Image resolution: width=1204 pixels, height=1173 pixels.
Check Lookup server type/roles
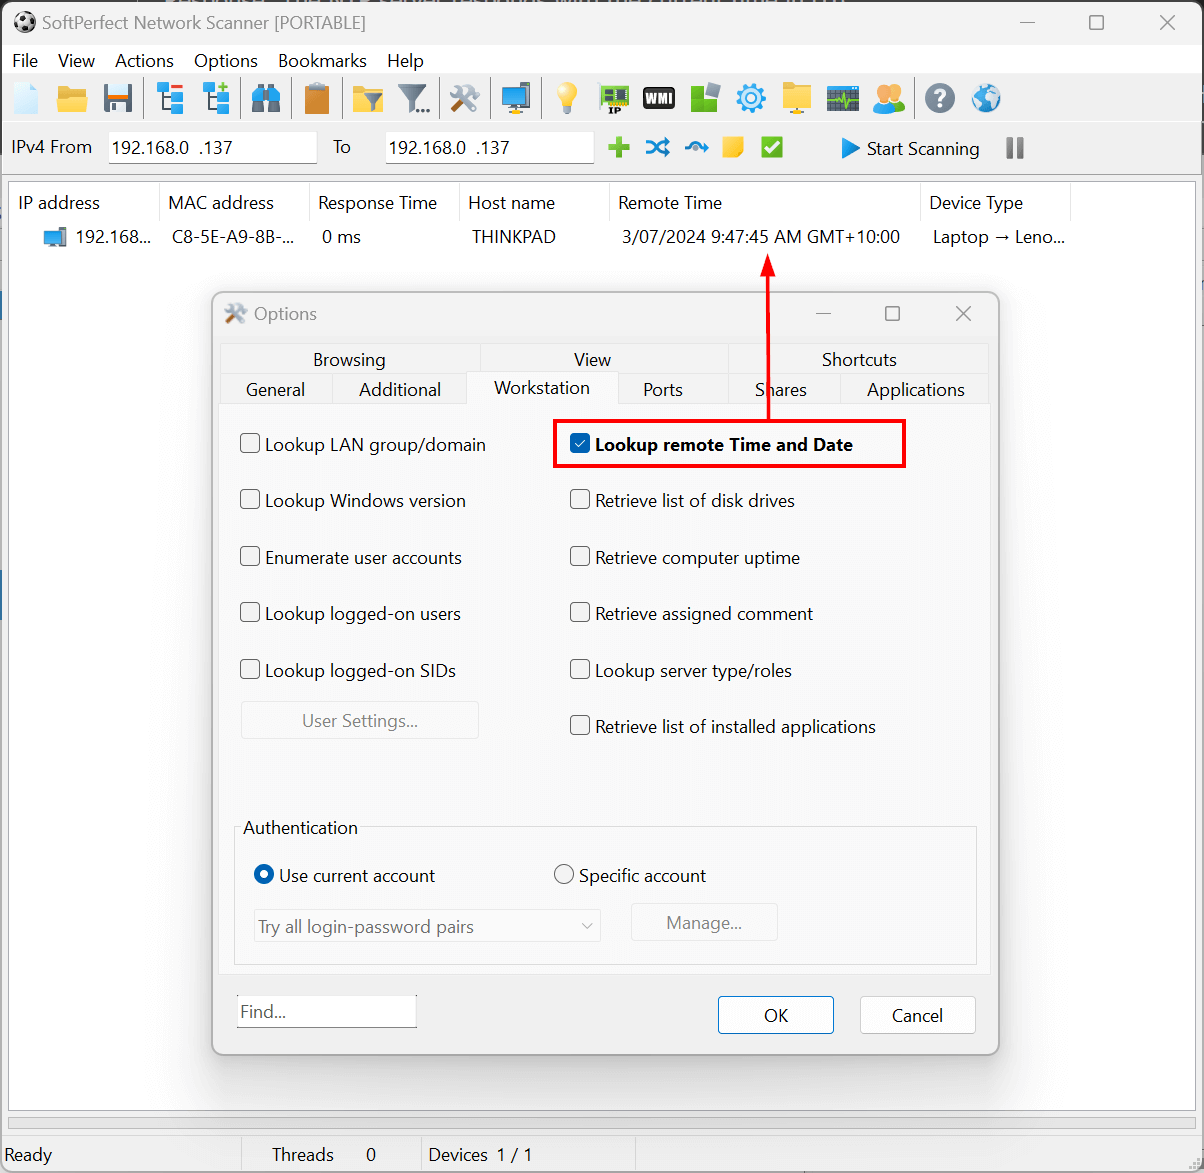pyautogui.click(x=580, y=670)
